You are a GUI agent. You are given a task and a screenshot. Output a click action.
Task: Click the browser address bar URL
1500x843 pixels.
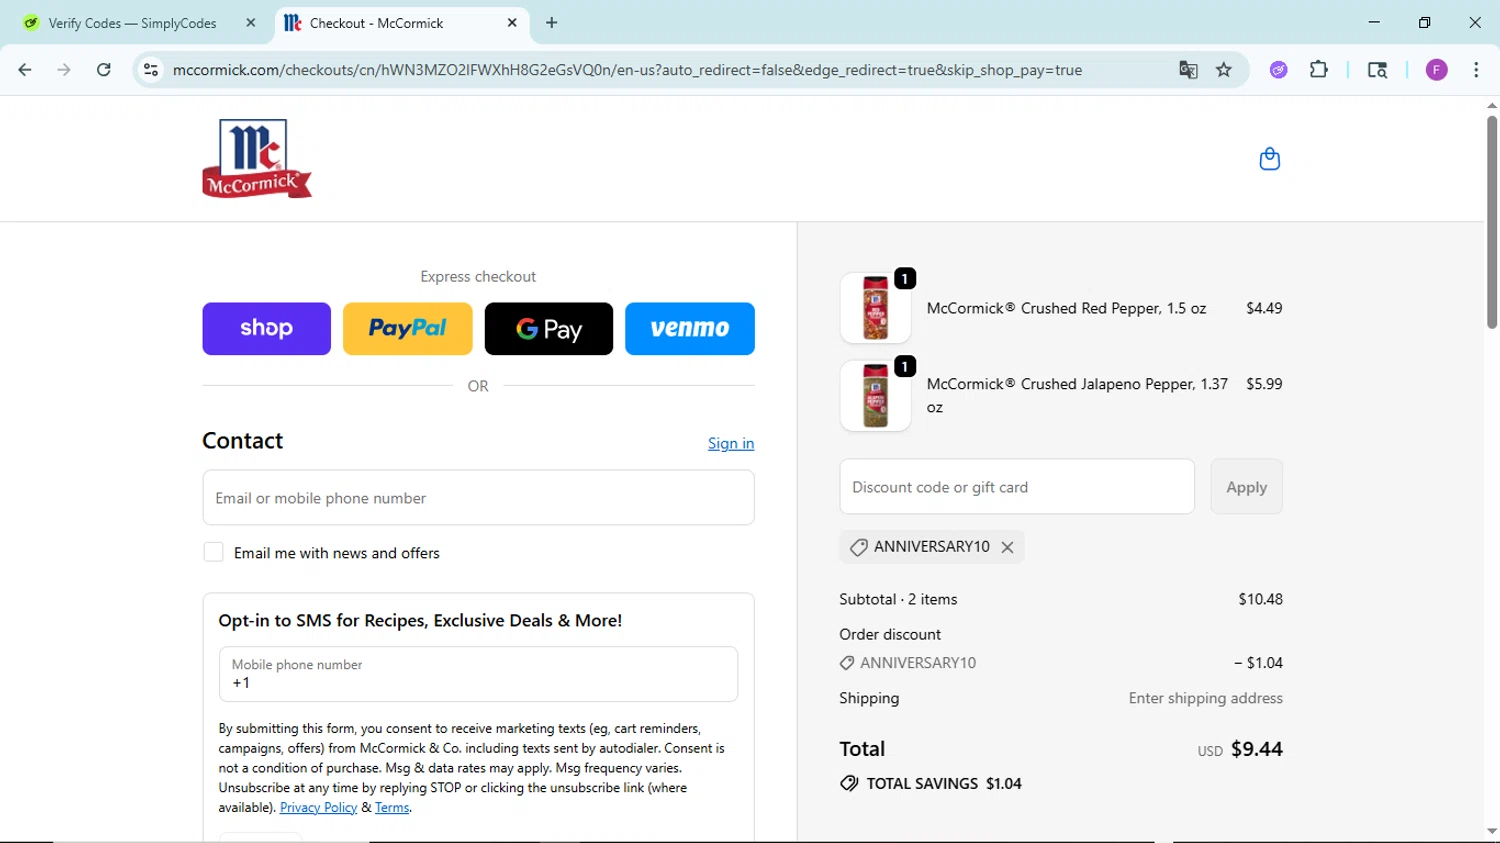627,70
